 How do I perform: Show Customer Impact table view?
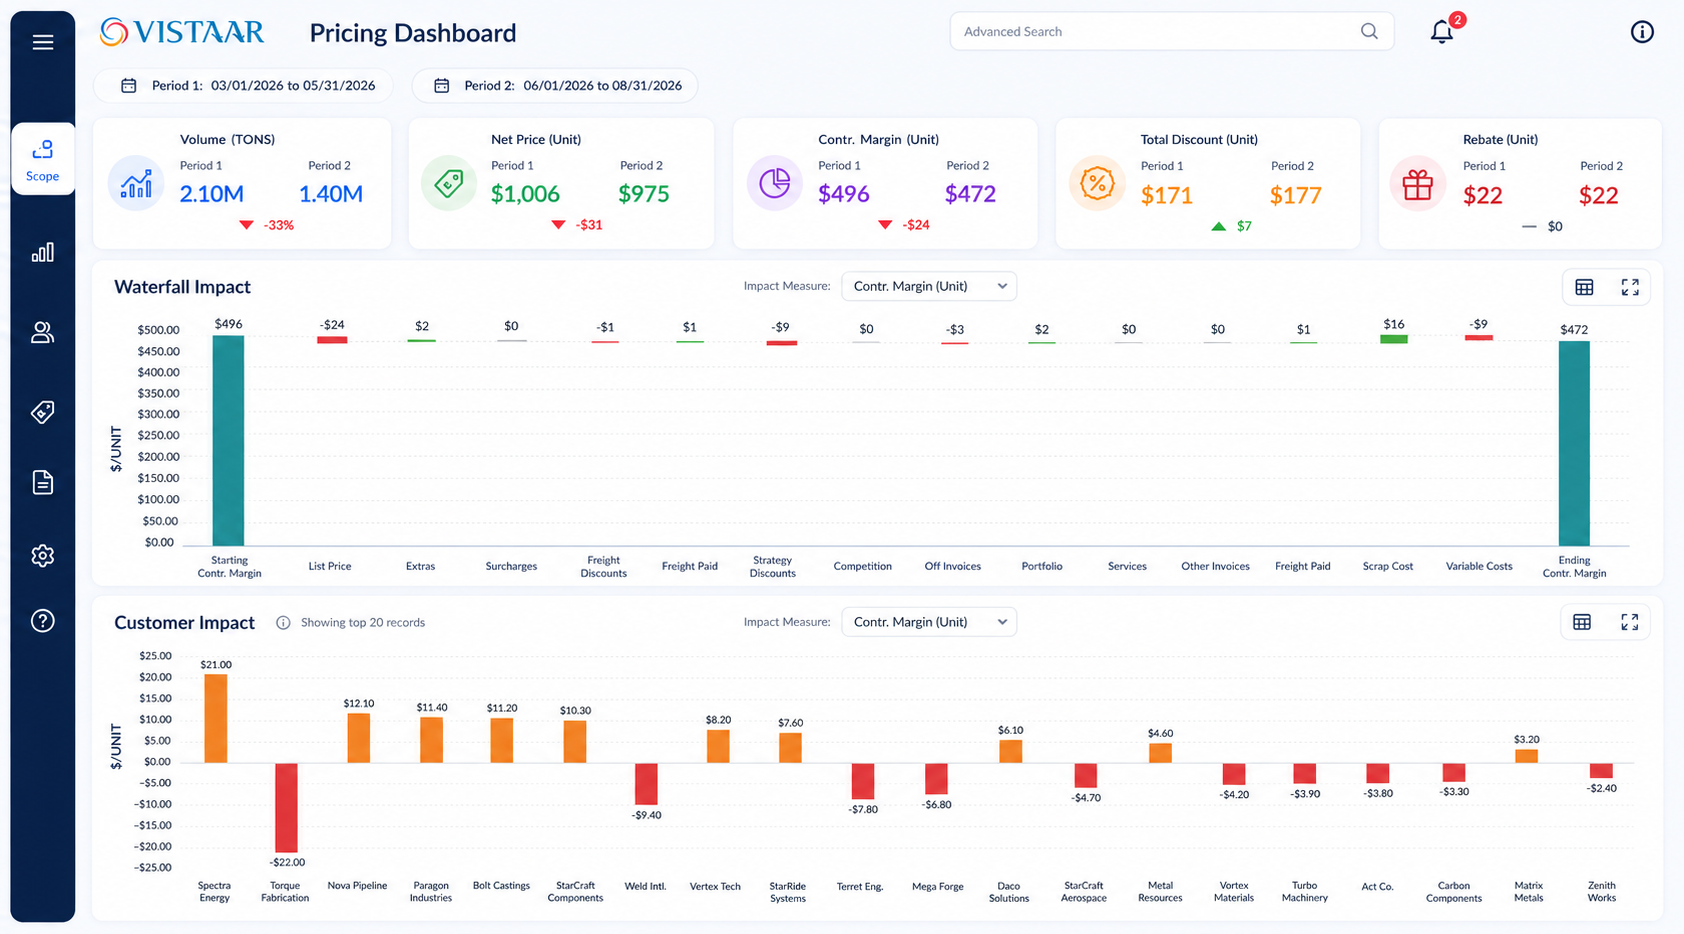[1582, 622]
